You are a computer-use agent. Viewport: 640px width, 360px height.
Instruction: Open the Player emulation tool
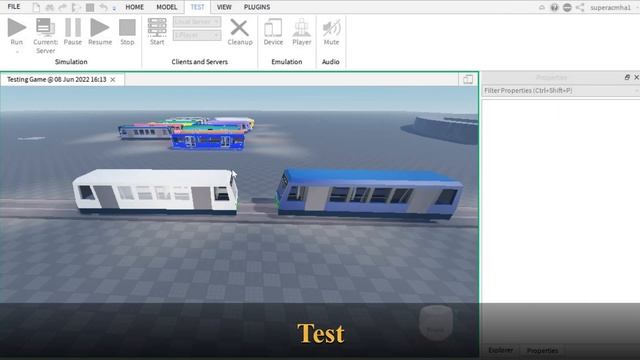302,31
